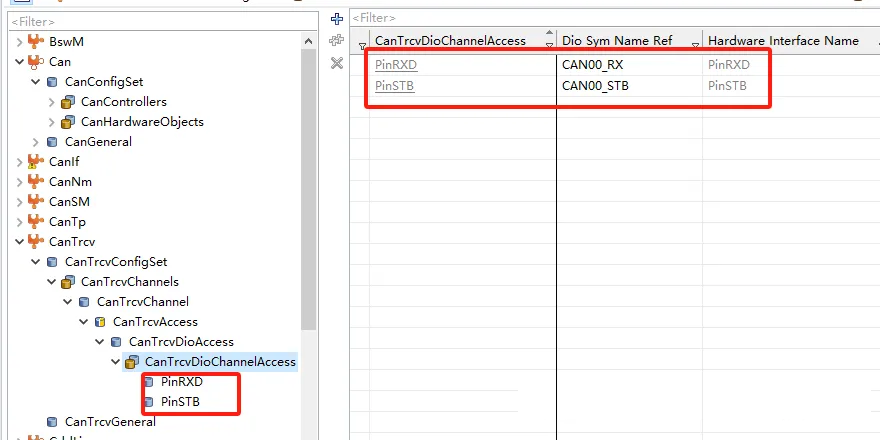Click the CanTrcvGeneral container icon

point(52,422)
